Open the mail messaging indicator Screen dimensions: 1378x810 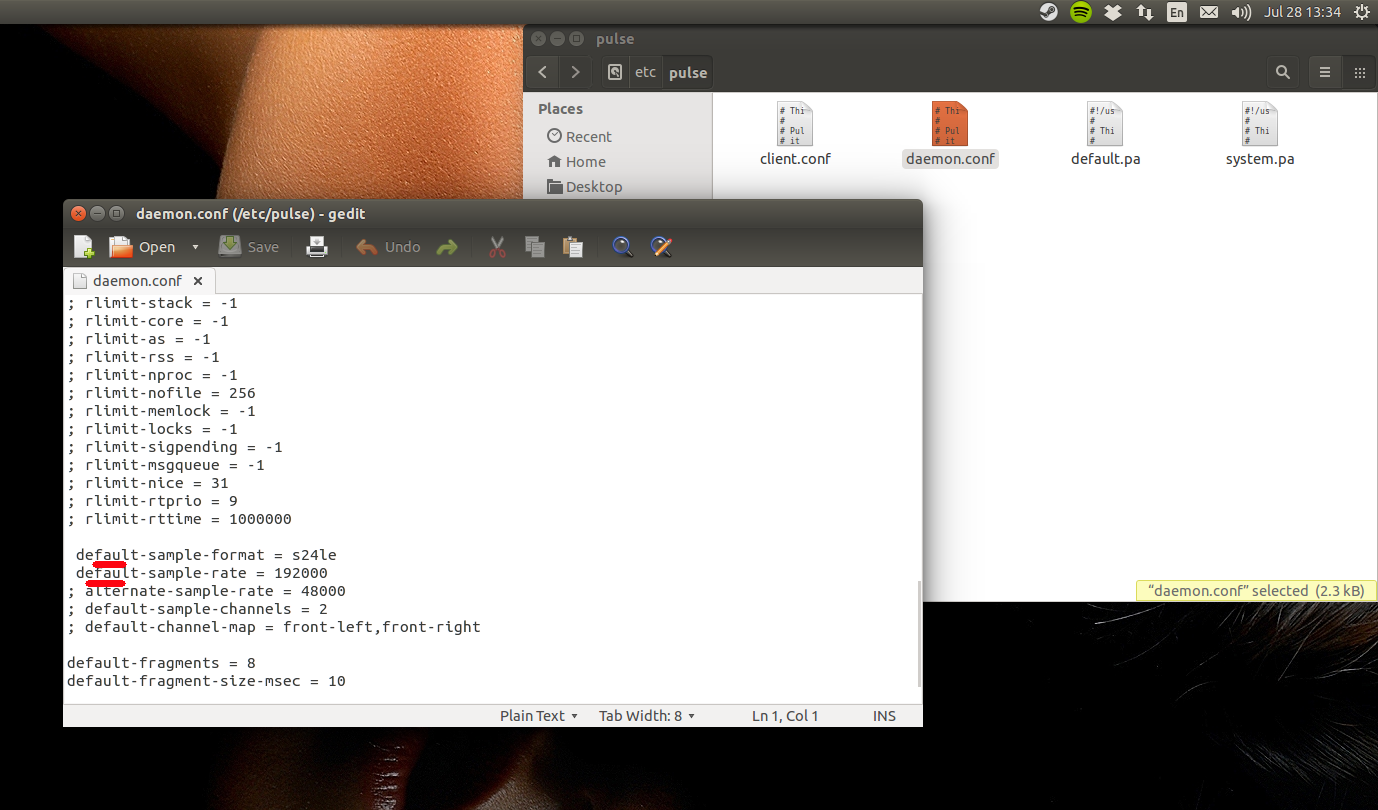pos(1209,12)
